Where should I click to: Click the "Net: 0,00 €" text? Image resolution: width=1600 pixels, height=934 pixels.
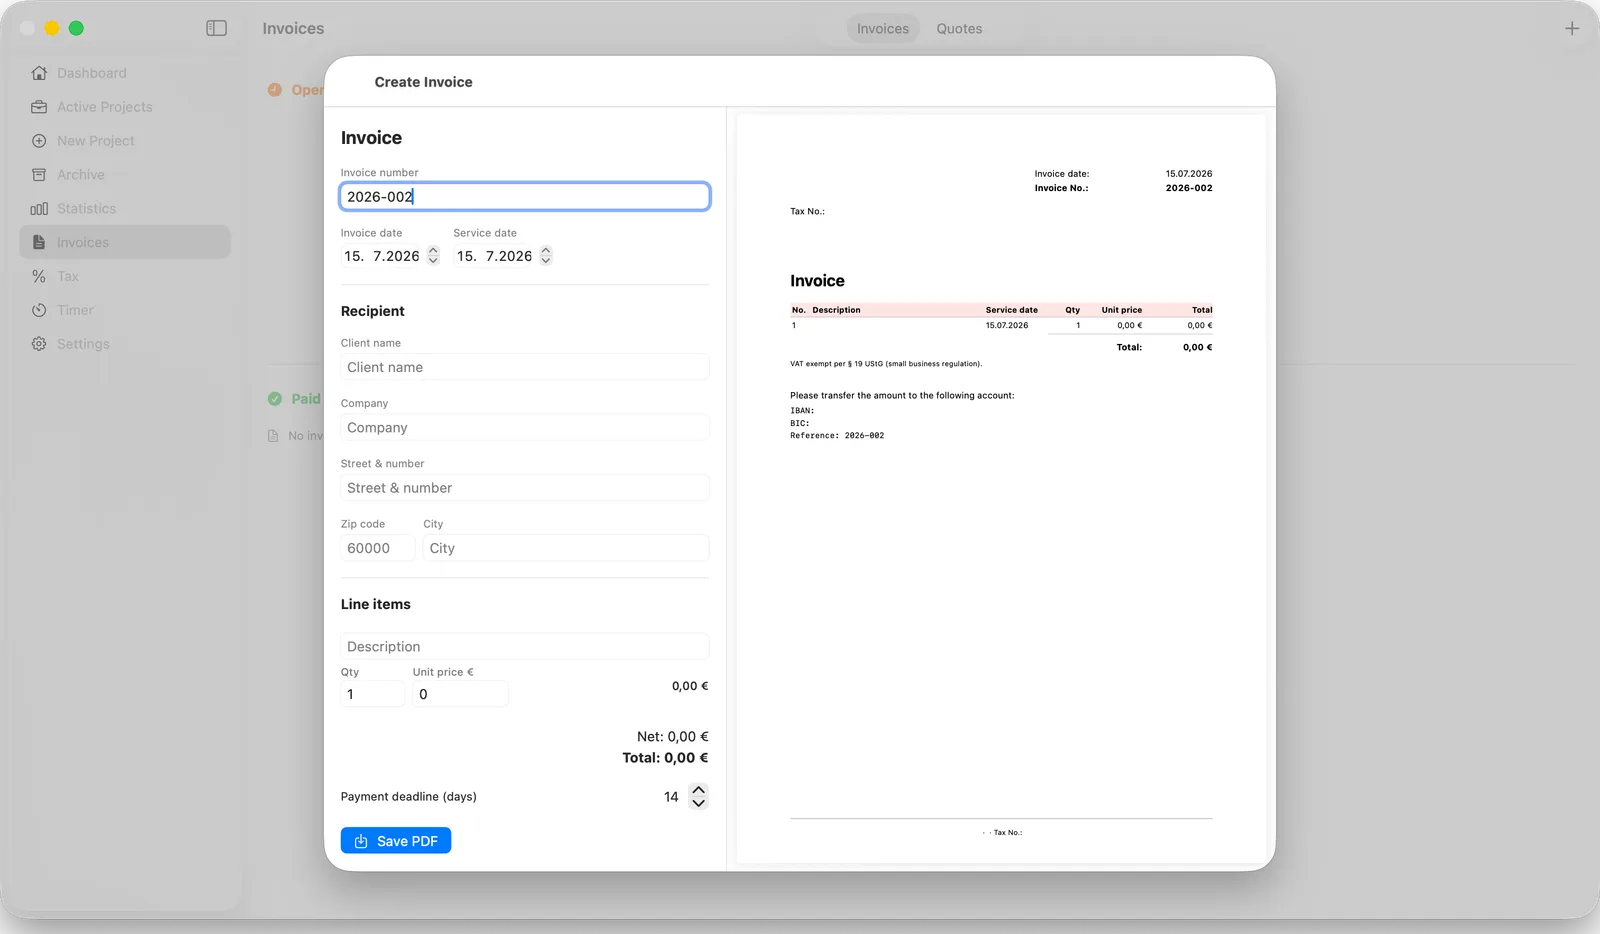click(673, 736)
